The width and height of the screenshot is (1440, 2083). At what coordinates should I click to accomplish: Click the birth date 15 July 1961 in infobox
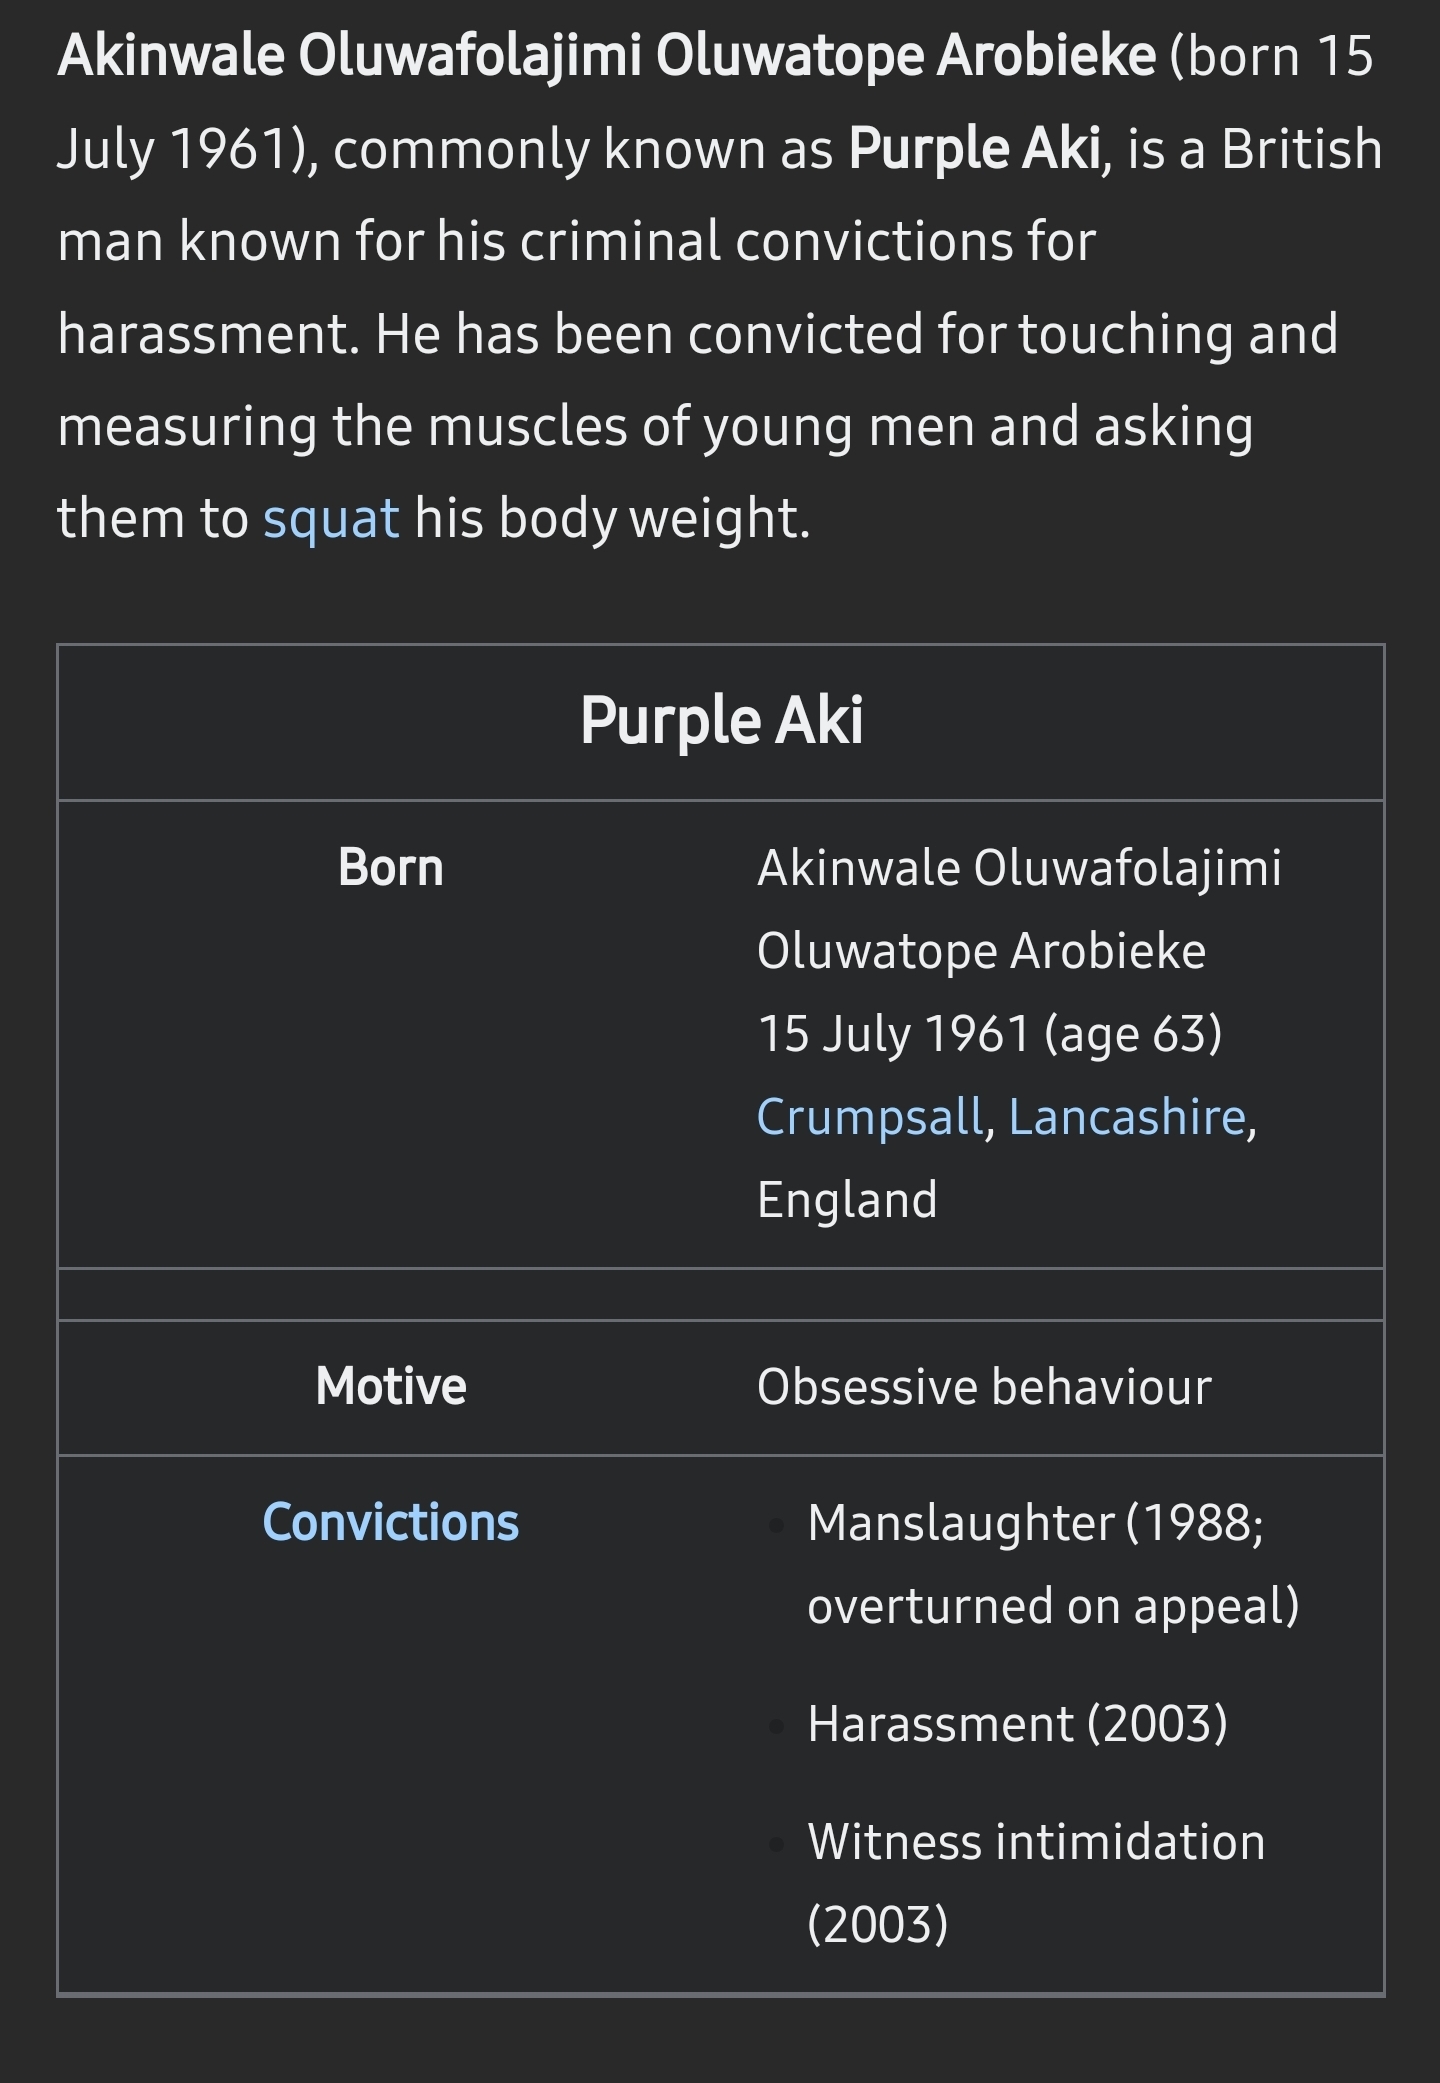[893, 1034]
